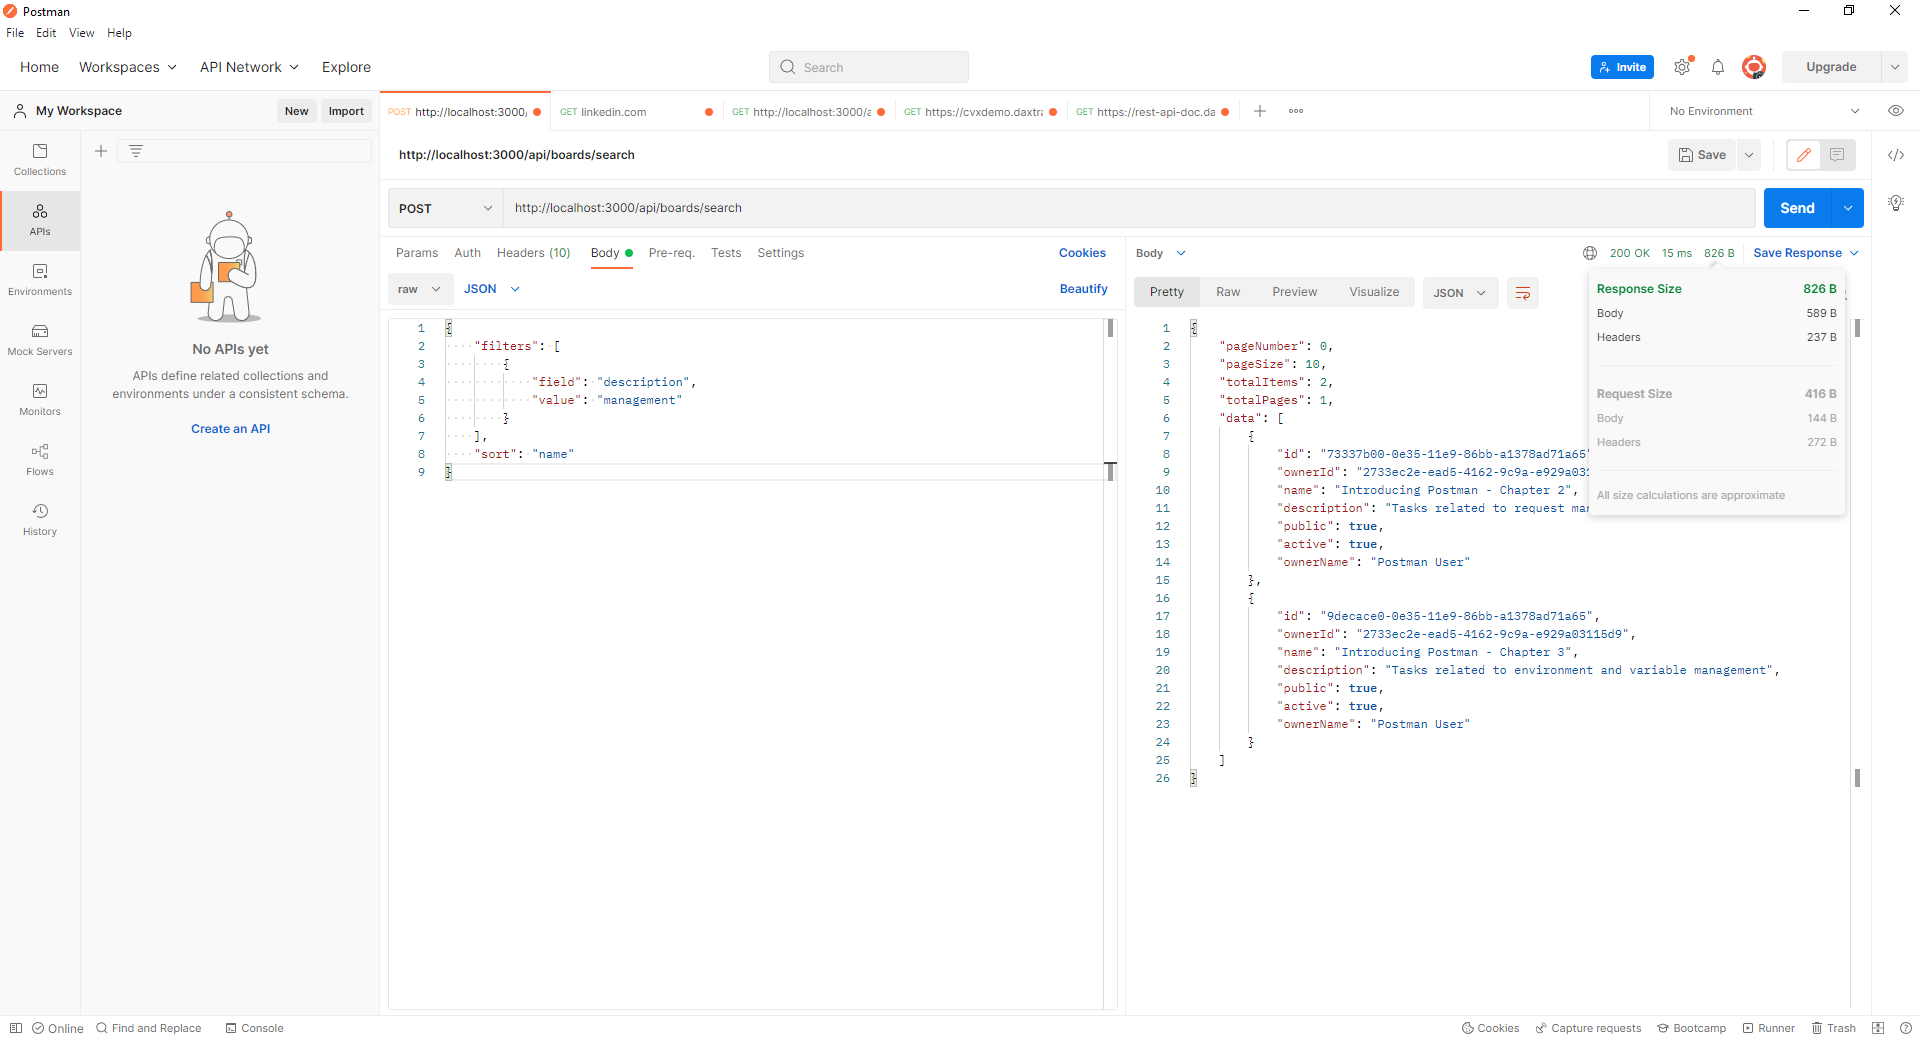The width and height of the screenshot is (1920, 1040).
Task: Click the Import button
Action: 346,111
